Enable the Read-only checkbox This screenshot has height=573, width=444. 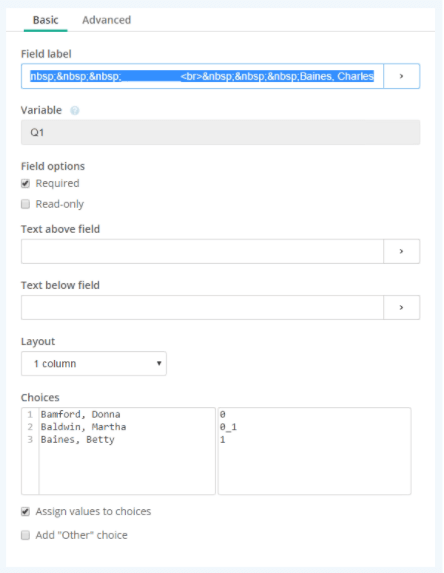pos(25,204)
